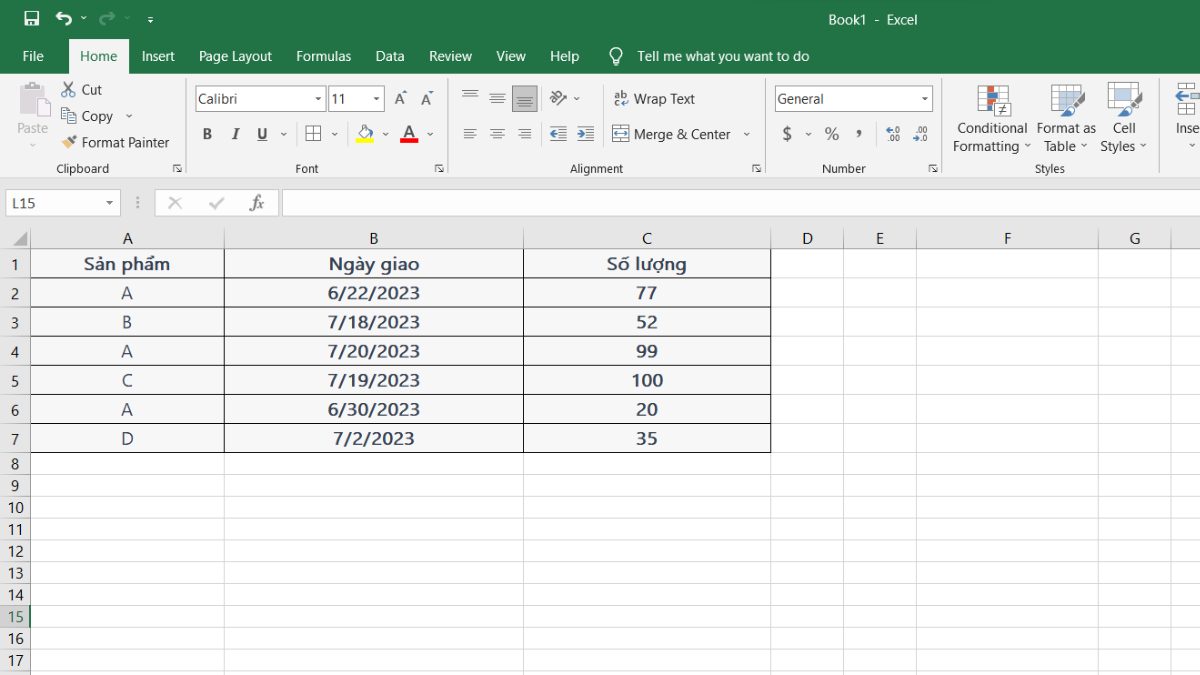
Task: Click the Increase Font Size icon
Action: click(x=400, y=99)
